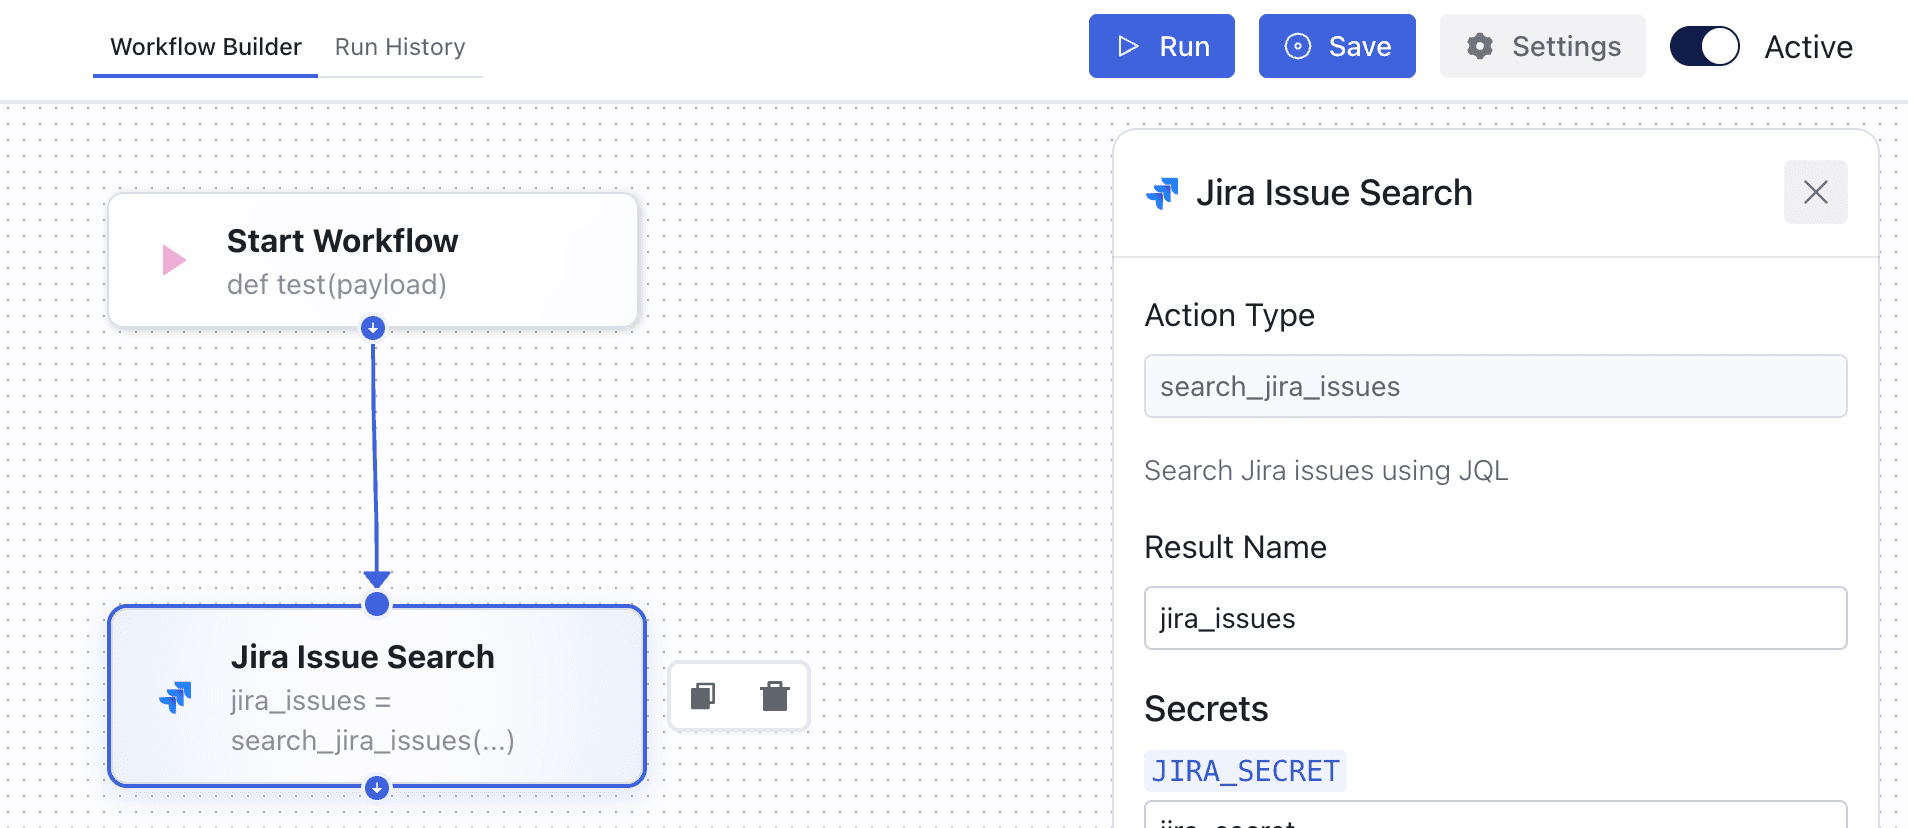Click the Run button

coord(1161,46)
